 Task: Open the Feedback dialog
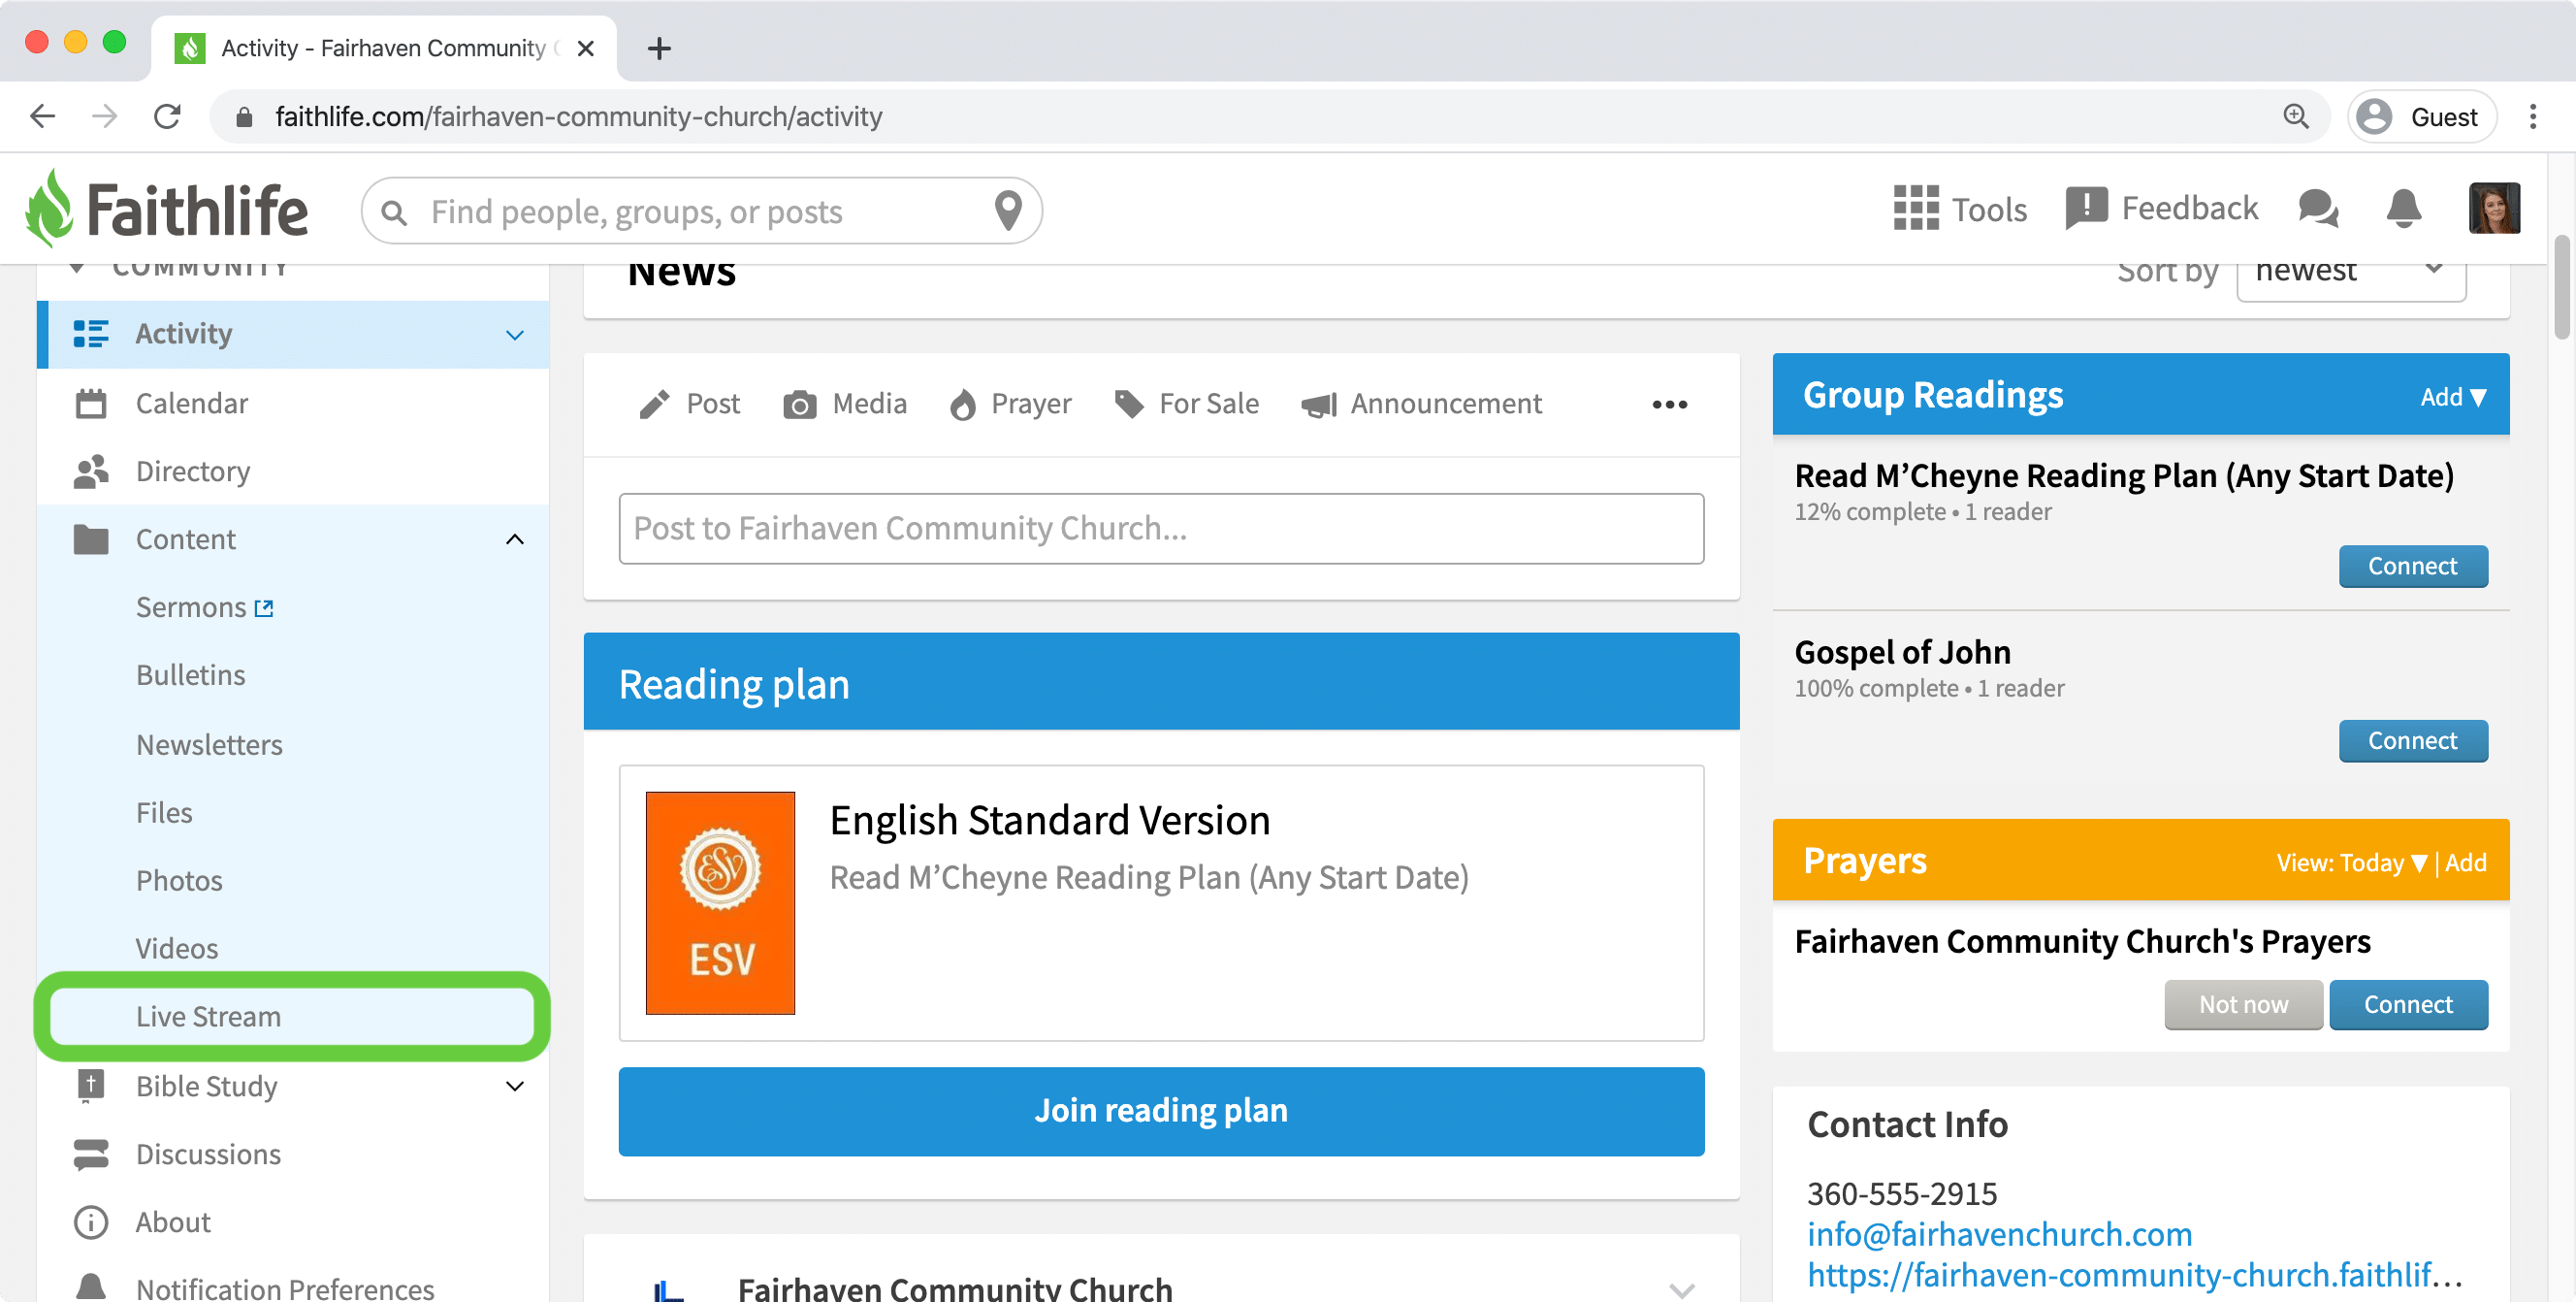tap(2162, 208)
